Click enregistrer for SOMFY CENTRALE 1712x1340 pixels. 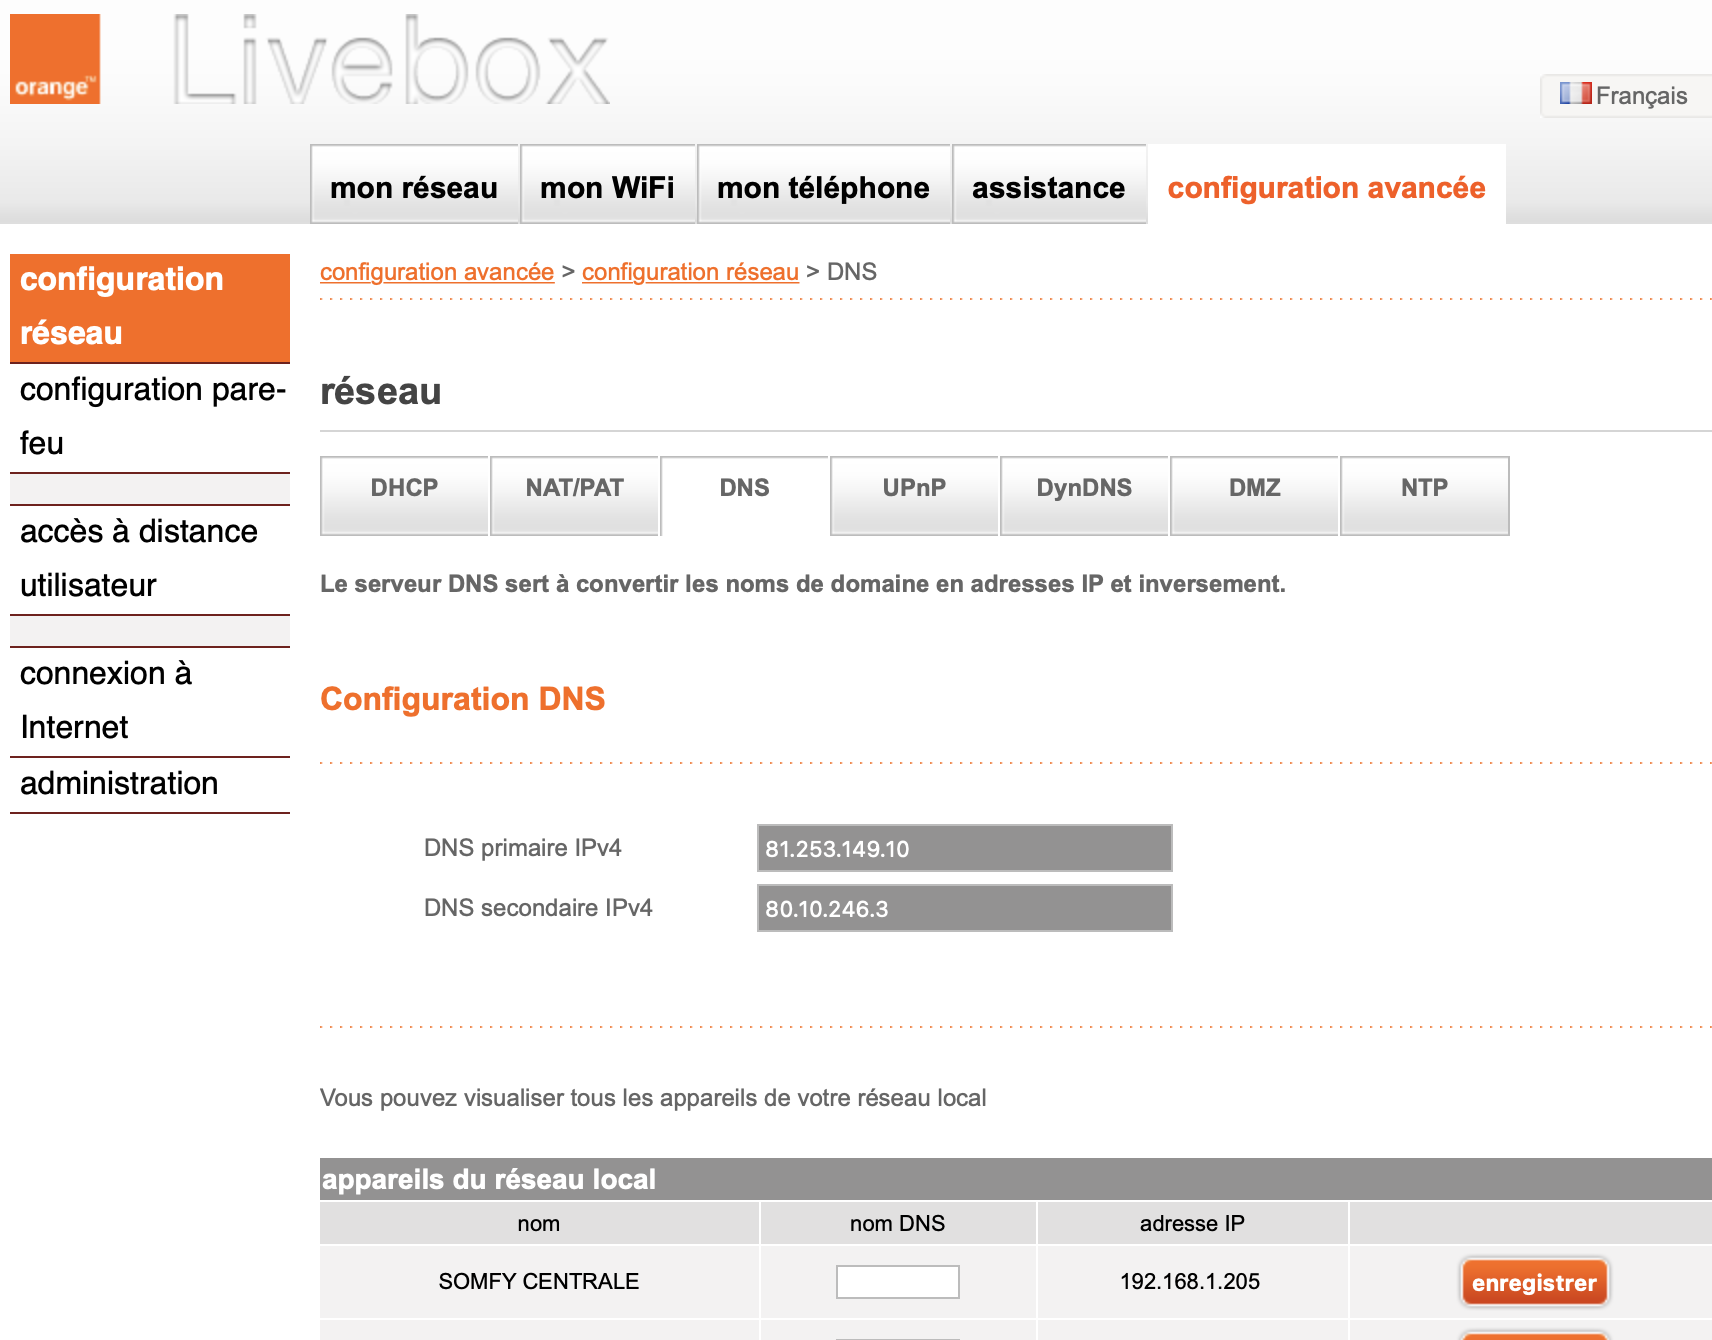click(1534, 1282)
